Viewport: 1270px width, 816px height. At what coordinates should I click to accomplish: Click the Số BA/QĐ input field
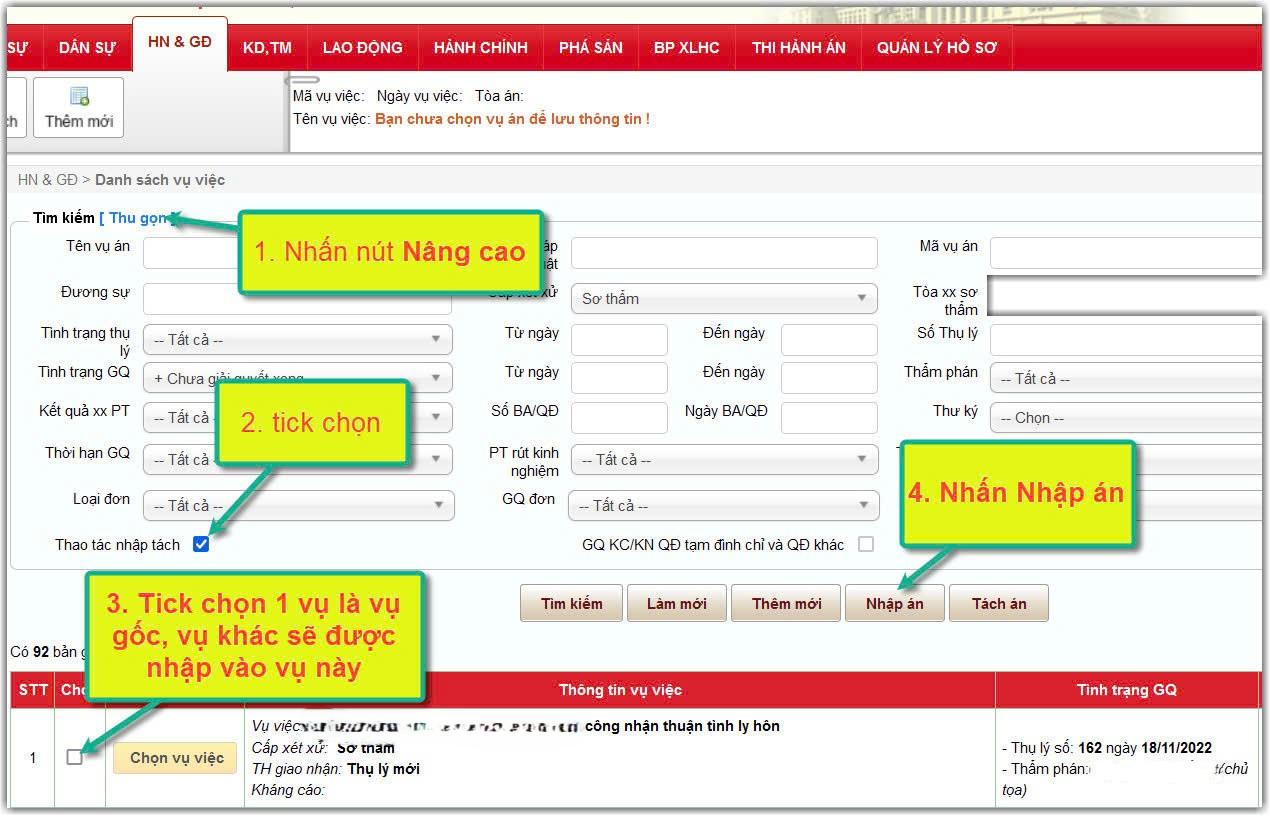(619, 418)
